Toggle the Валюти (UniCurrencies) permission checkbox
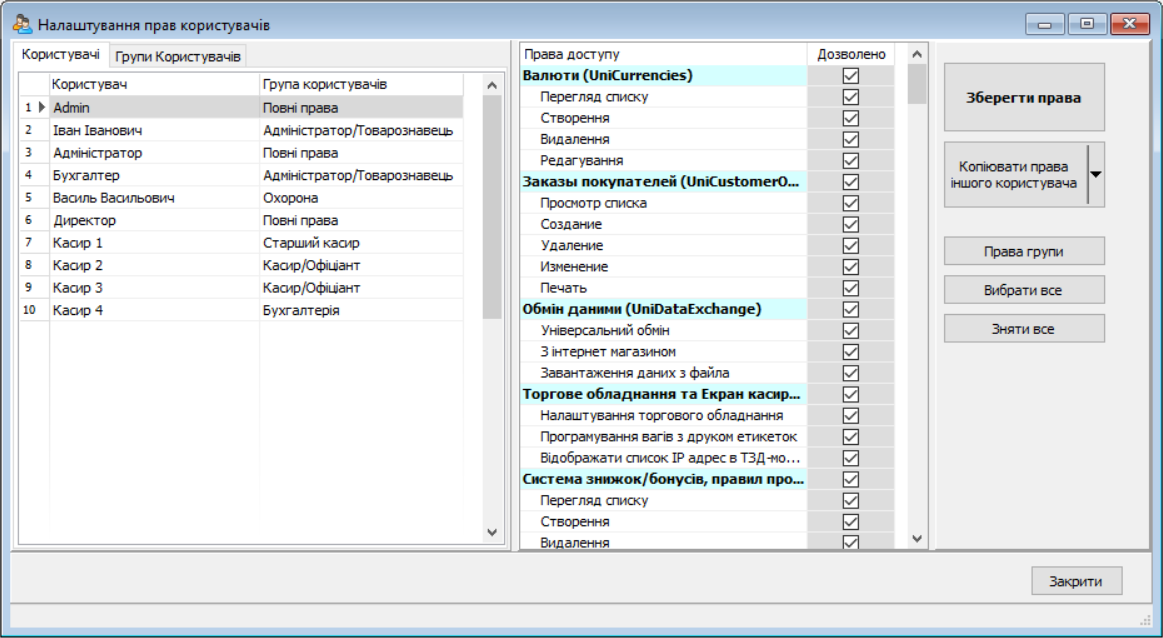Image resolution: width=1163 pixels, height=638 pixels. click(x=851, y=76)
